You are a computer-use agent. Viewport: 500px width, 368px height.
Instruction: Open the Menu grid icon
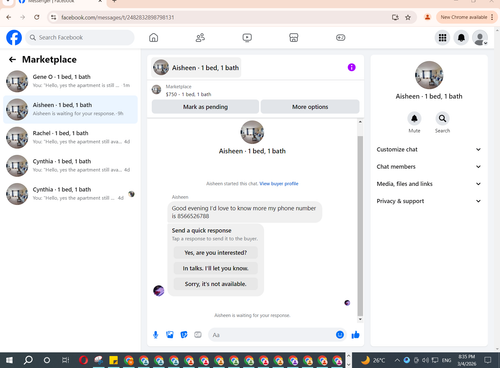[442, 38]
